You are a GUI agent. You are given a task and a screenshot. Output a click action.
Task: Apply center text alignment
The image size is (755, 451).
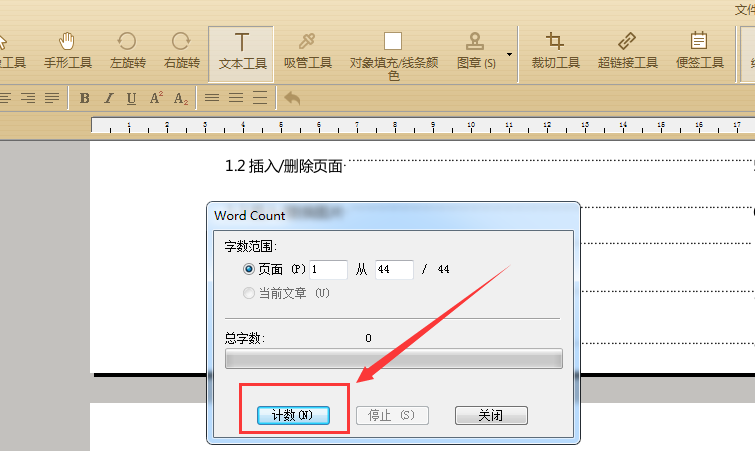[x=5, y=98]
